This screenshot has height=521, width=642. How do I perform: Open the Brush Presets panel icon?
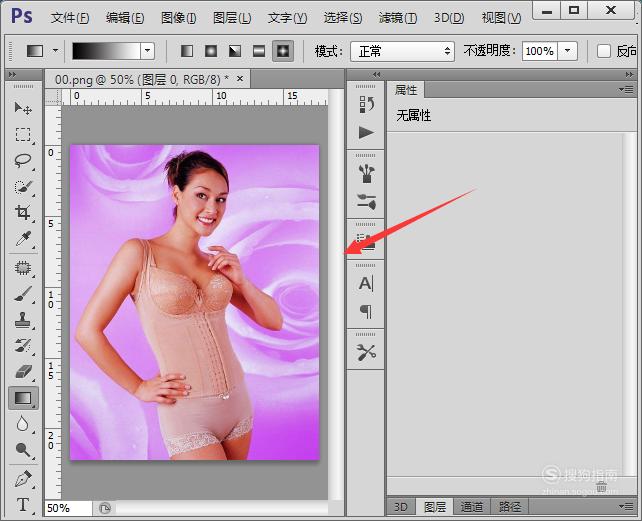(x=366, y=202)
